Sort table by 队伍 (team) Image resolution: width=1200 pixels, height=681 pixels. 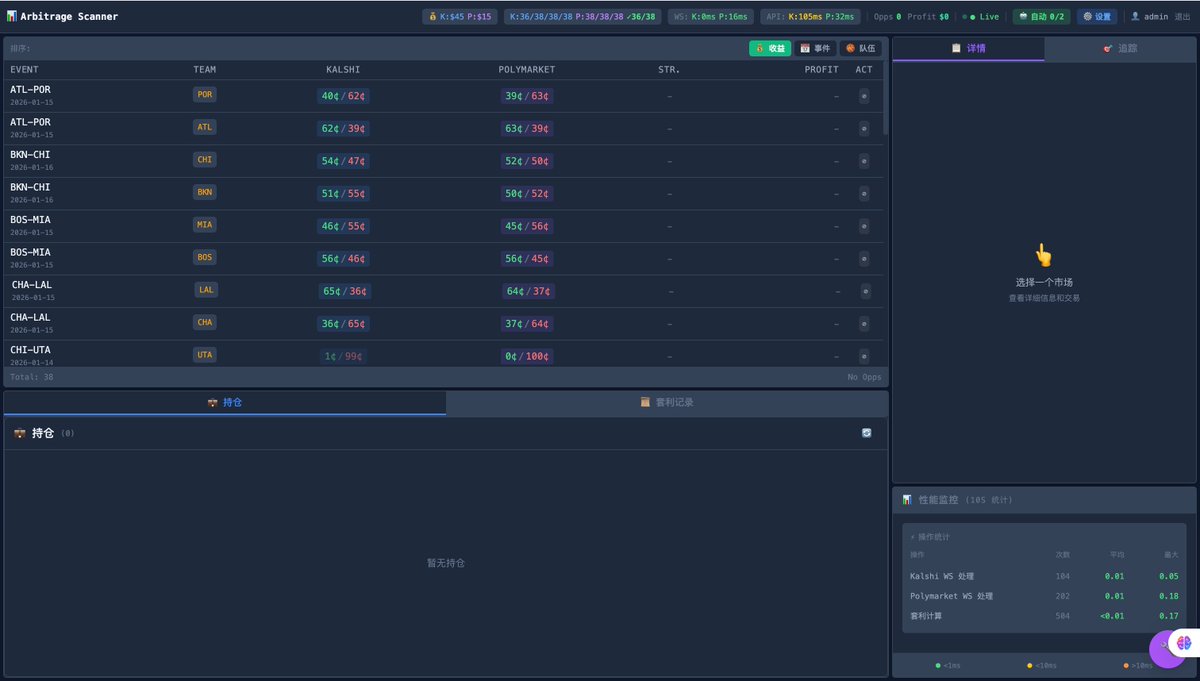(860, 48)
